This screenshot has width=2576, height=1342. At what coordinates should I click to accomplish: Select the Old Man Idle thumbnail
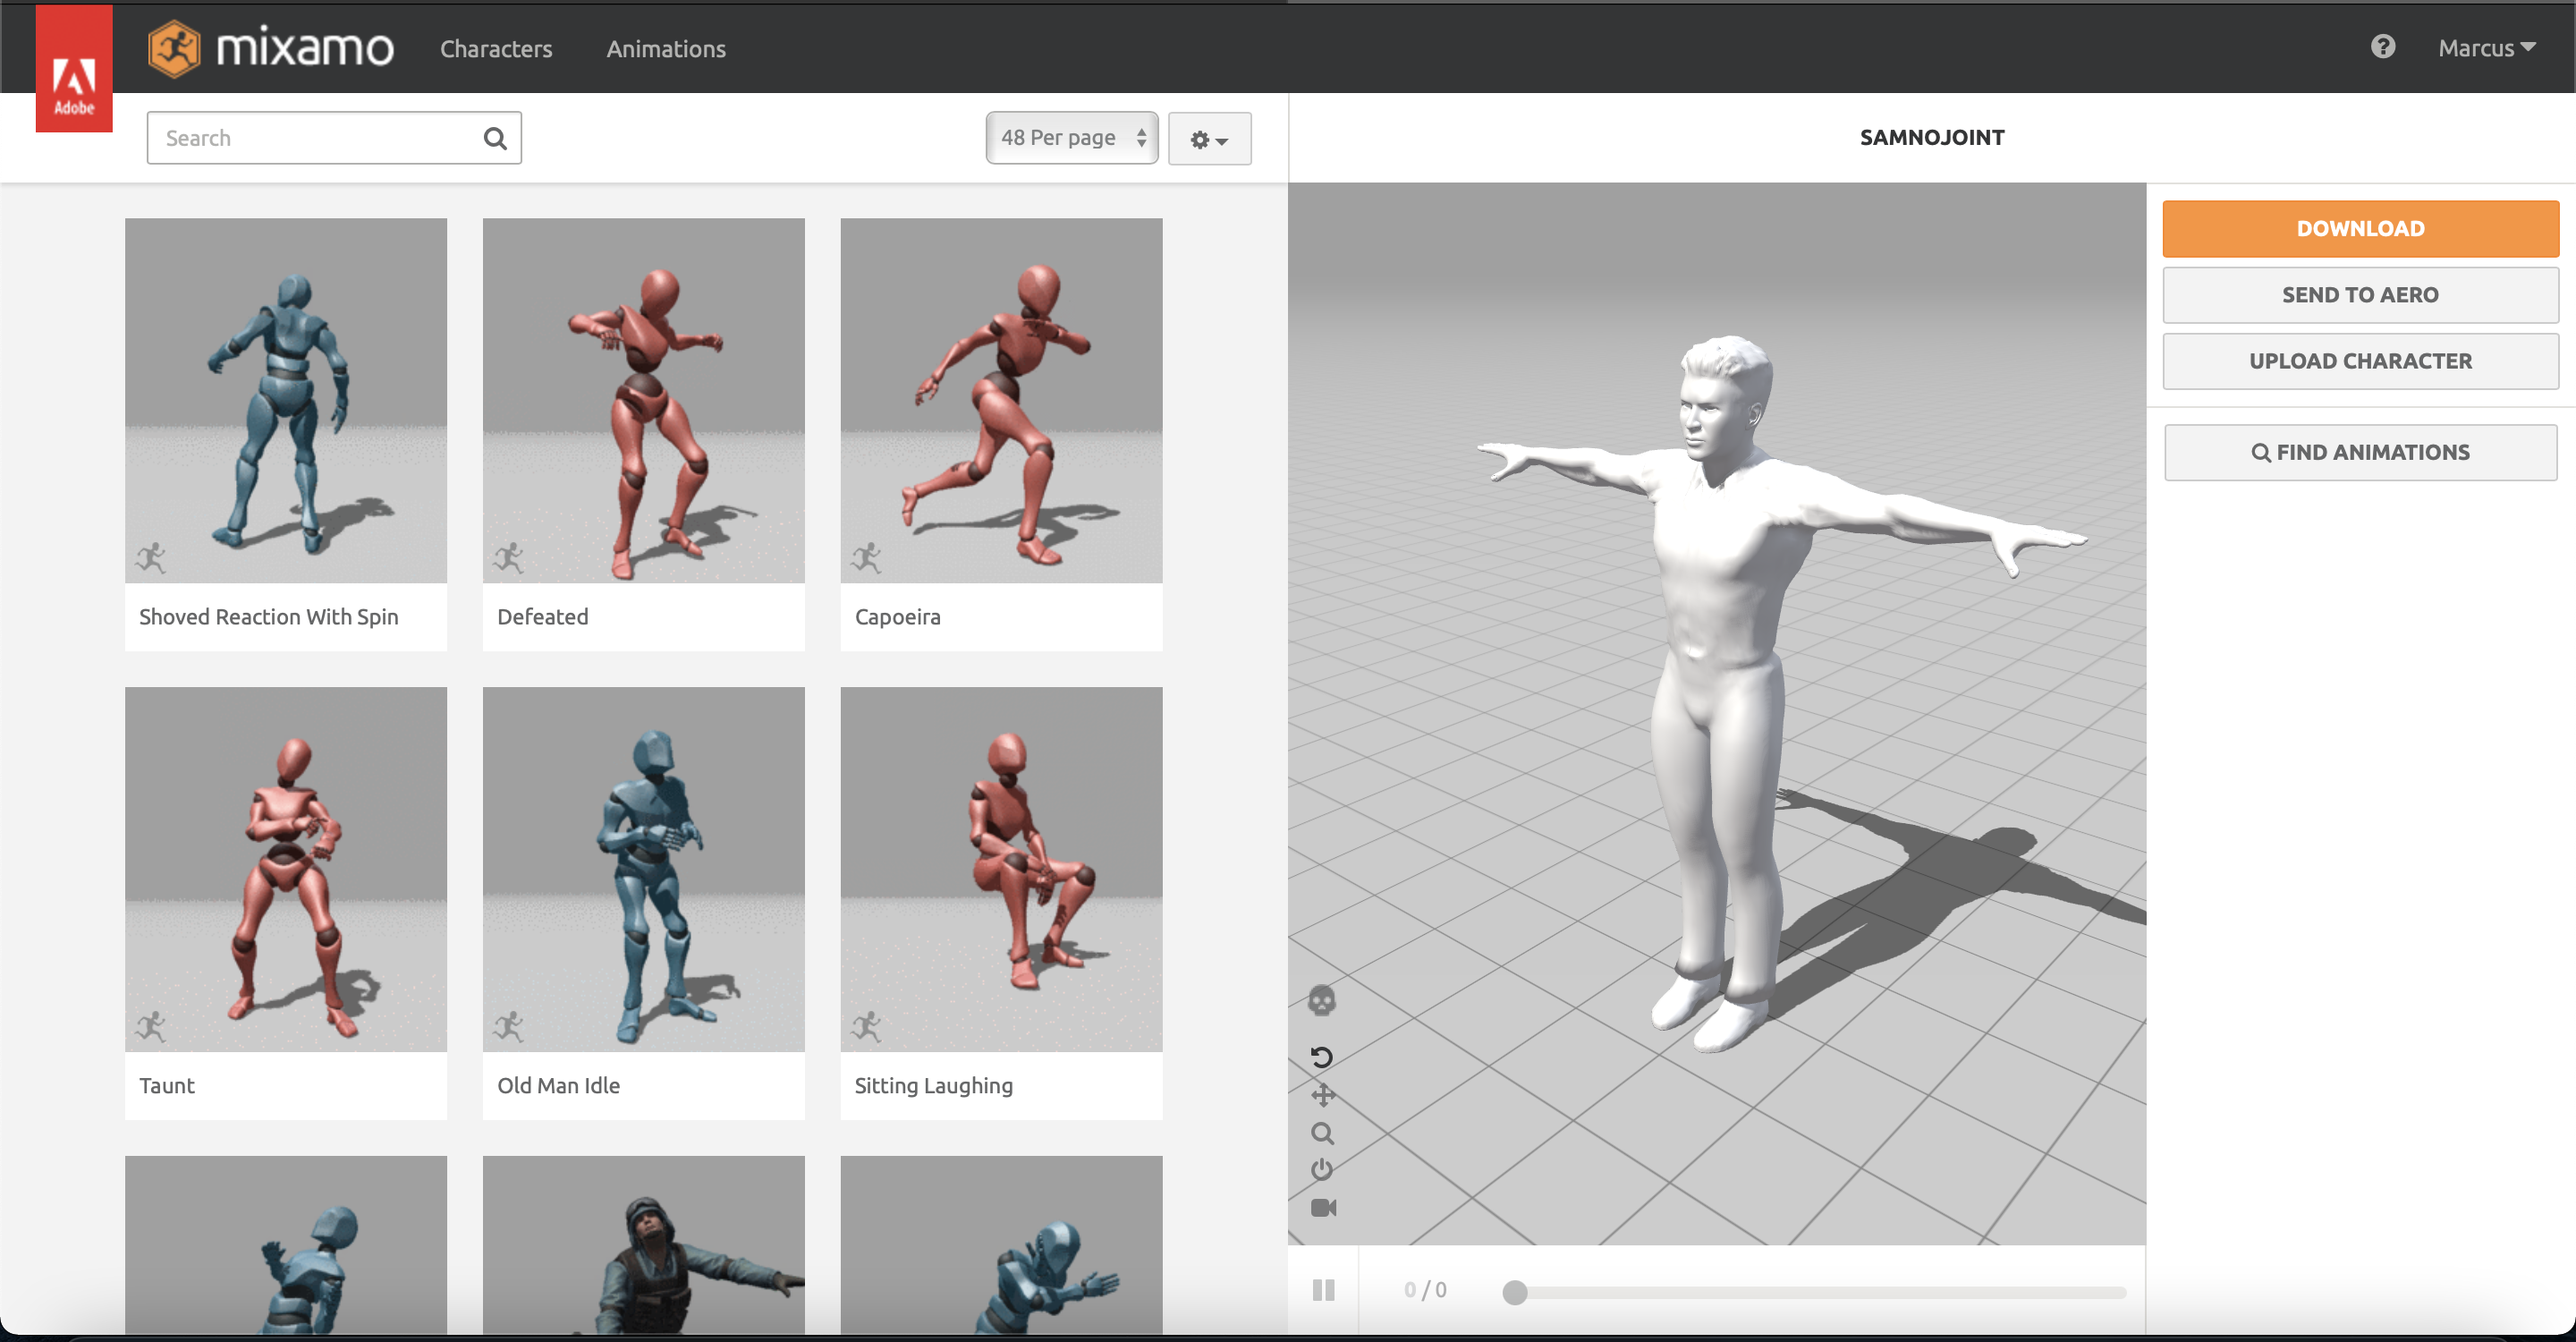tap(644, 869)
